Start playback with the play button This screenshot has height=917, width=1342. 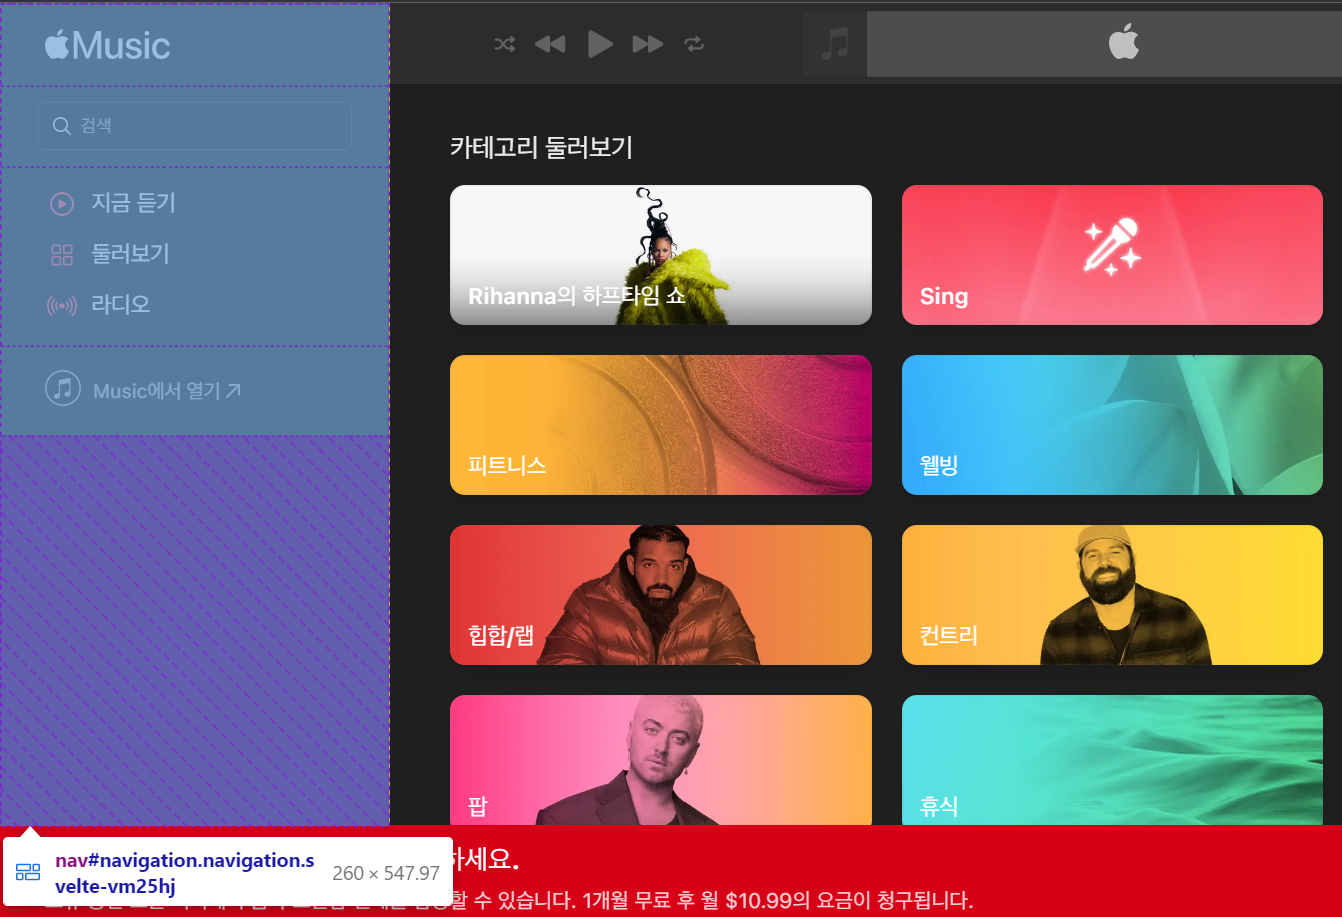[600, 44]
